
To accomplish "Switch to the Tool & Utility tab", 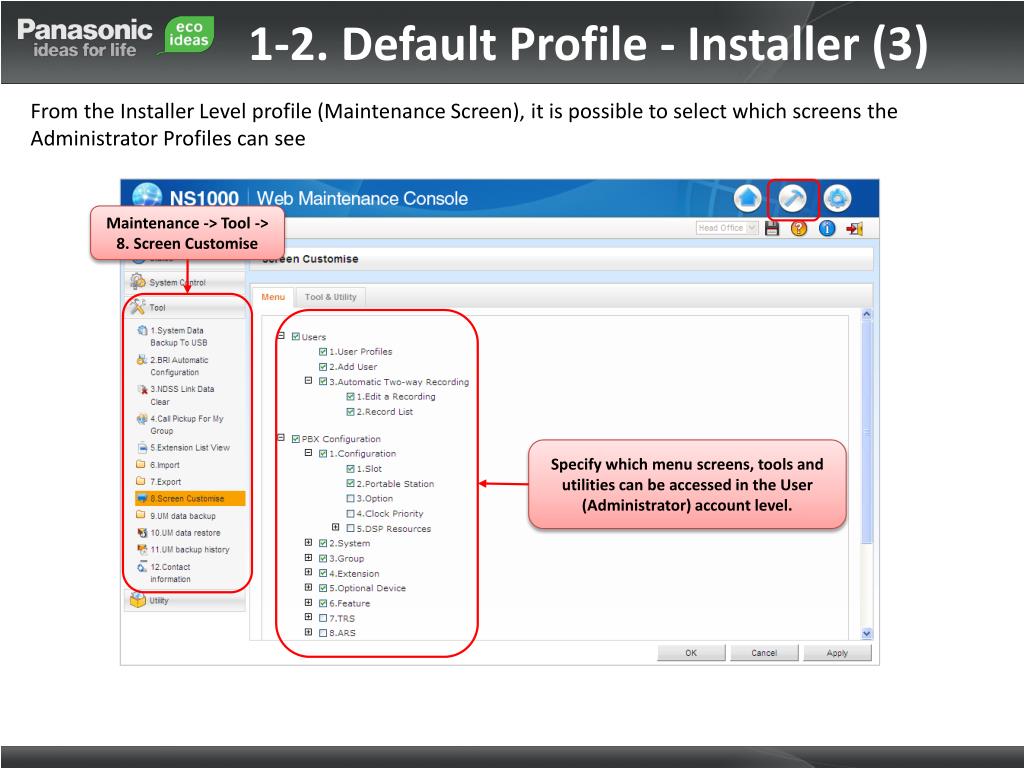I will point(330,297).
